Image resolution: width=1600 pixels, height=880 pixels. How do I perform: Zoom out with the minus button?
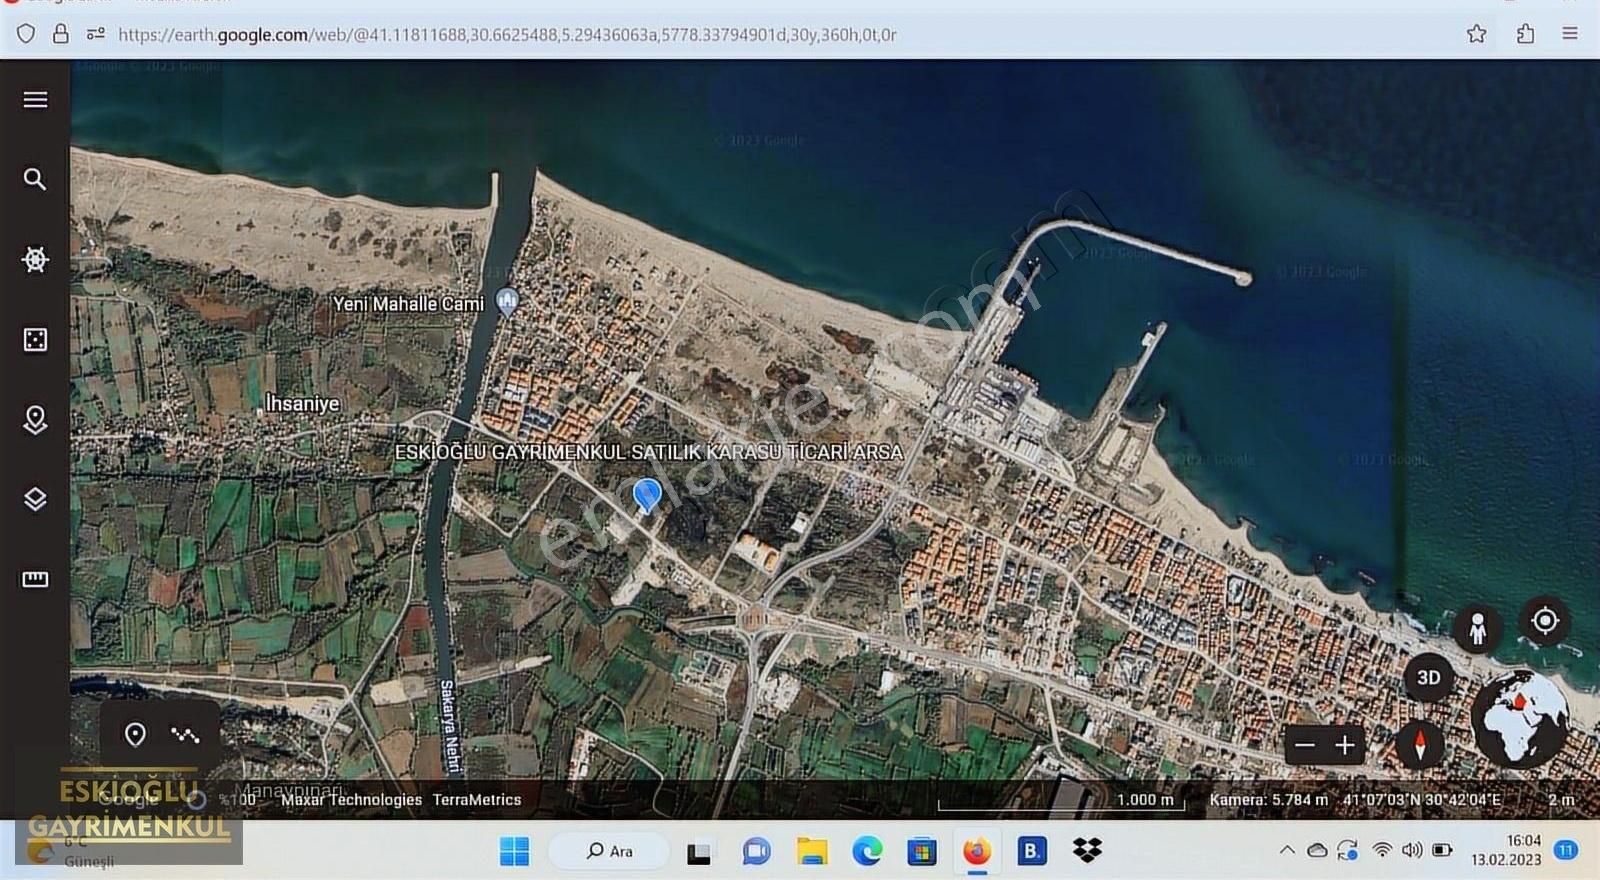(x=1305, y=745)
